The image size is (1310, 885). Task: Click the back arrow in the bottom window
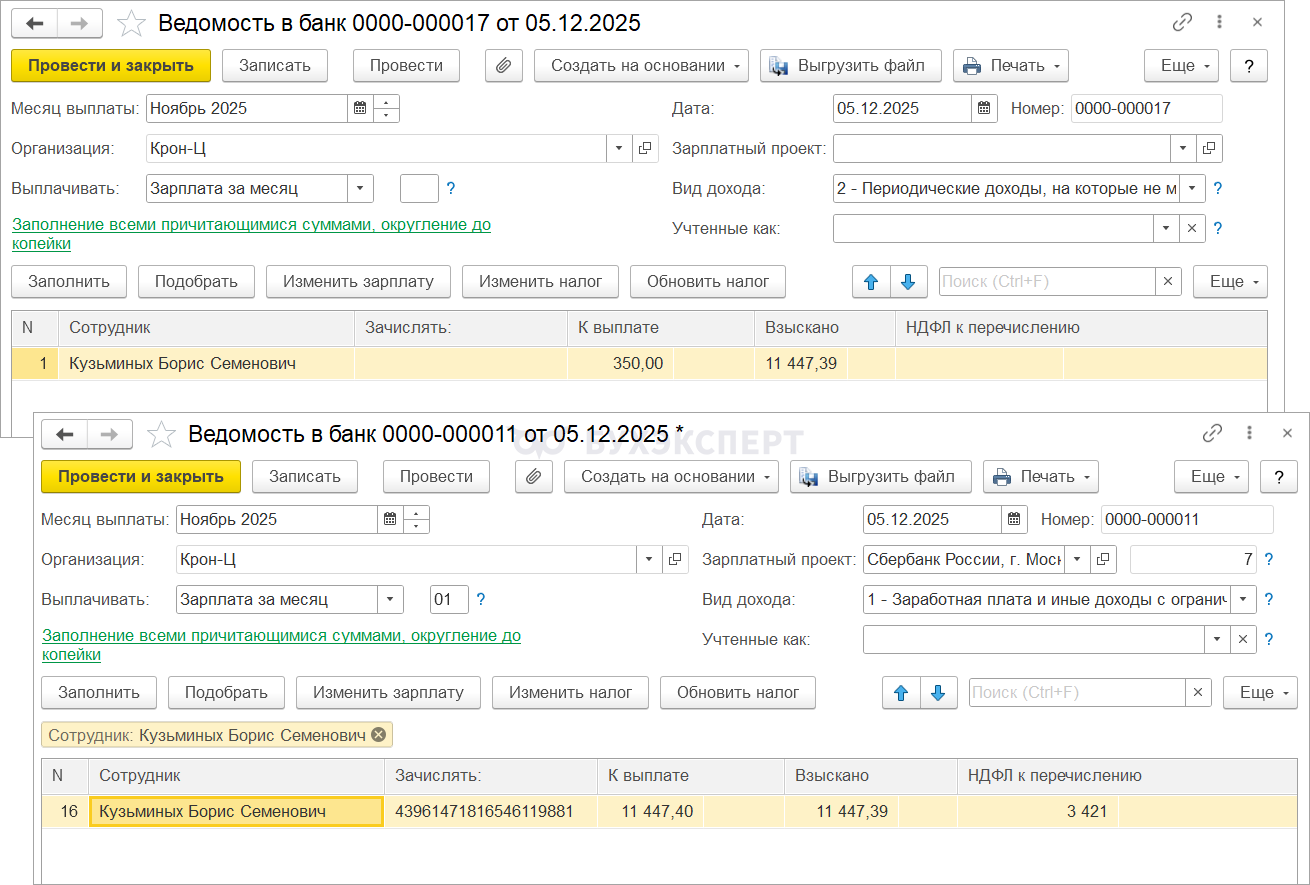(x=65, y=433)
